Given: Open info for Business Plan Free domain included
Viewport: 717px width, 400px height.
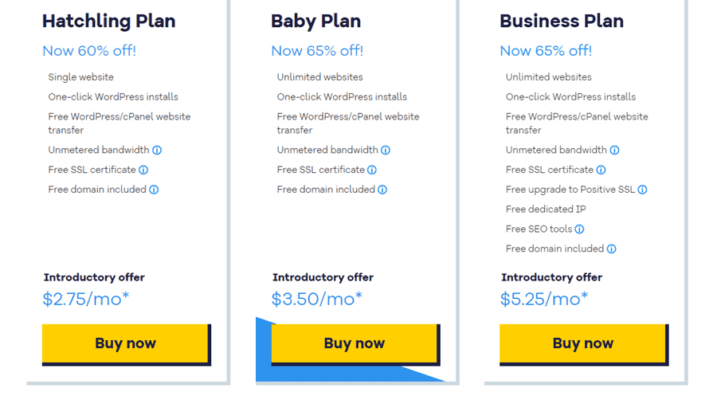Looking at the screenshot, I should (612, 249).
